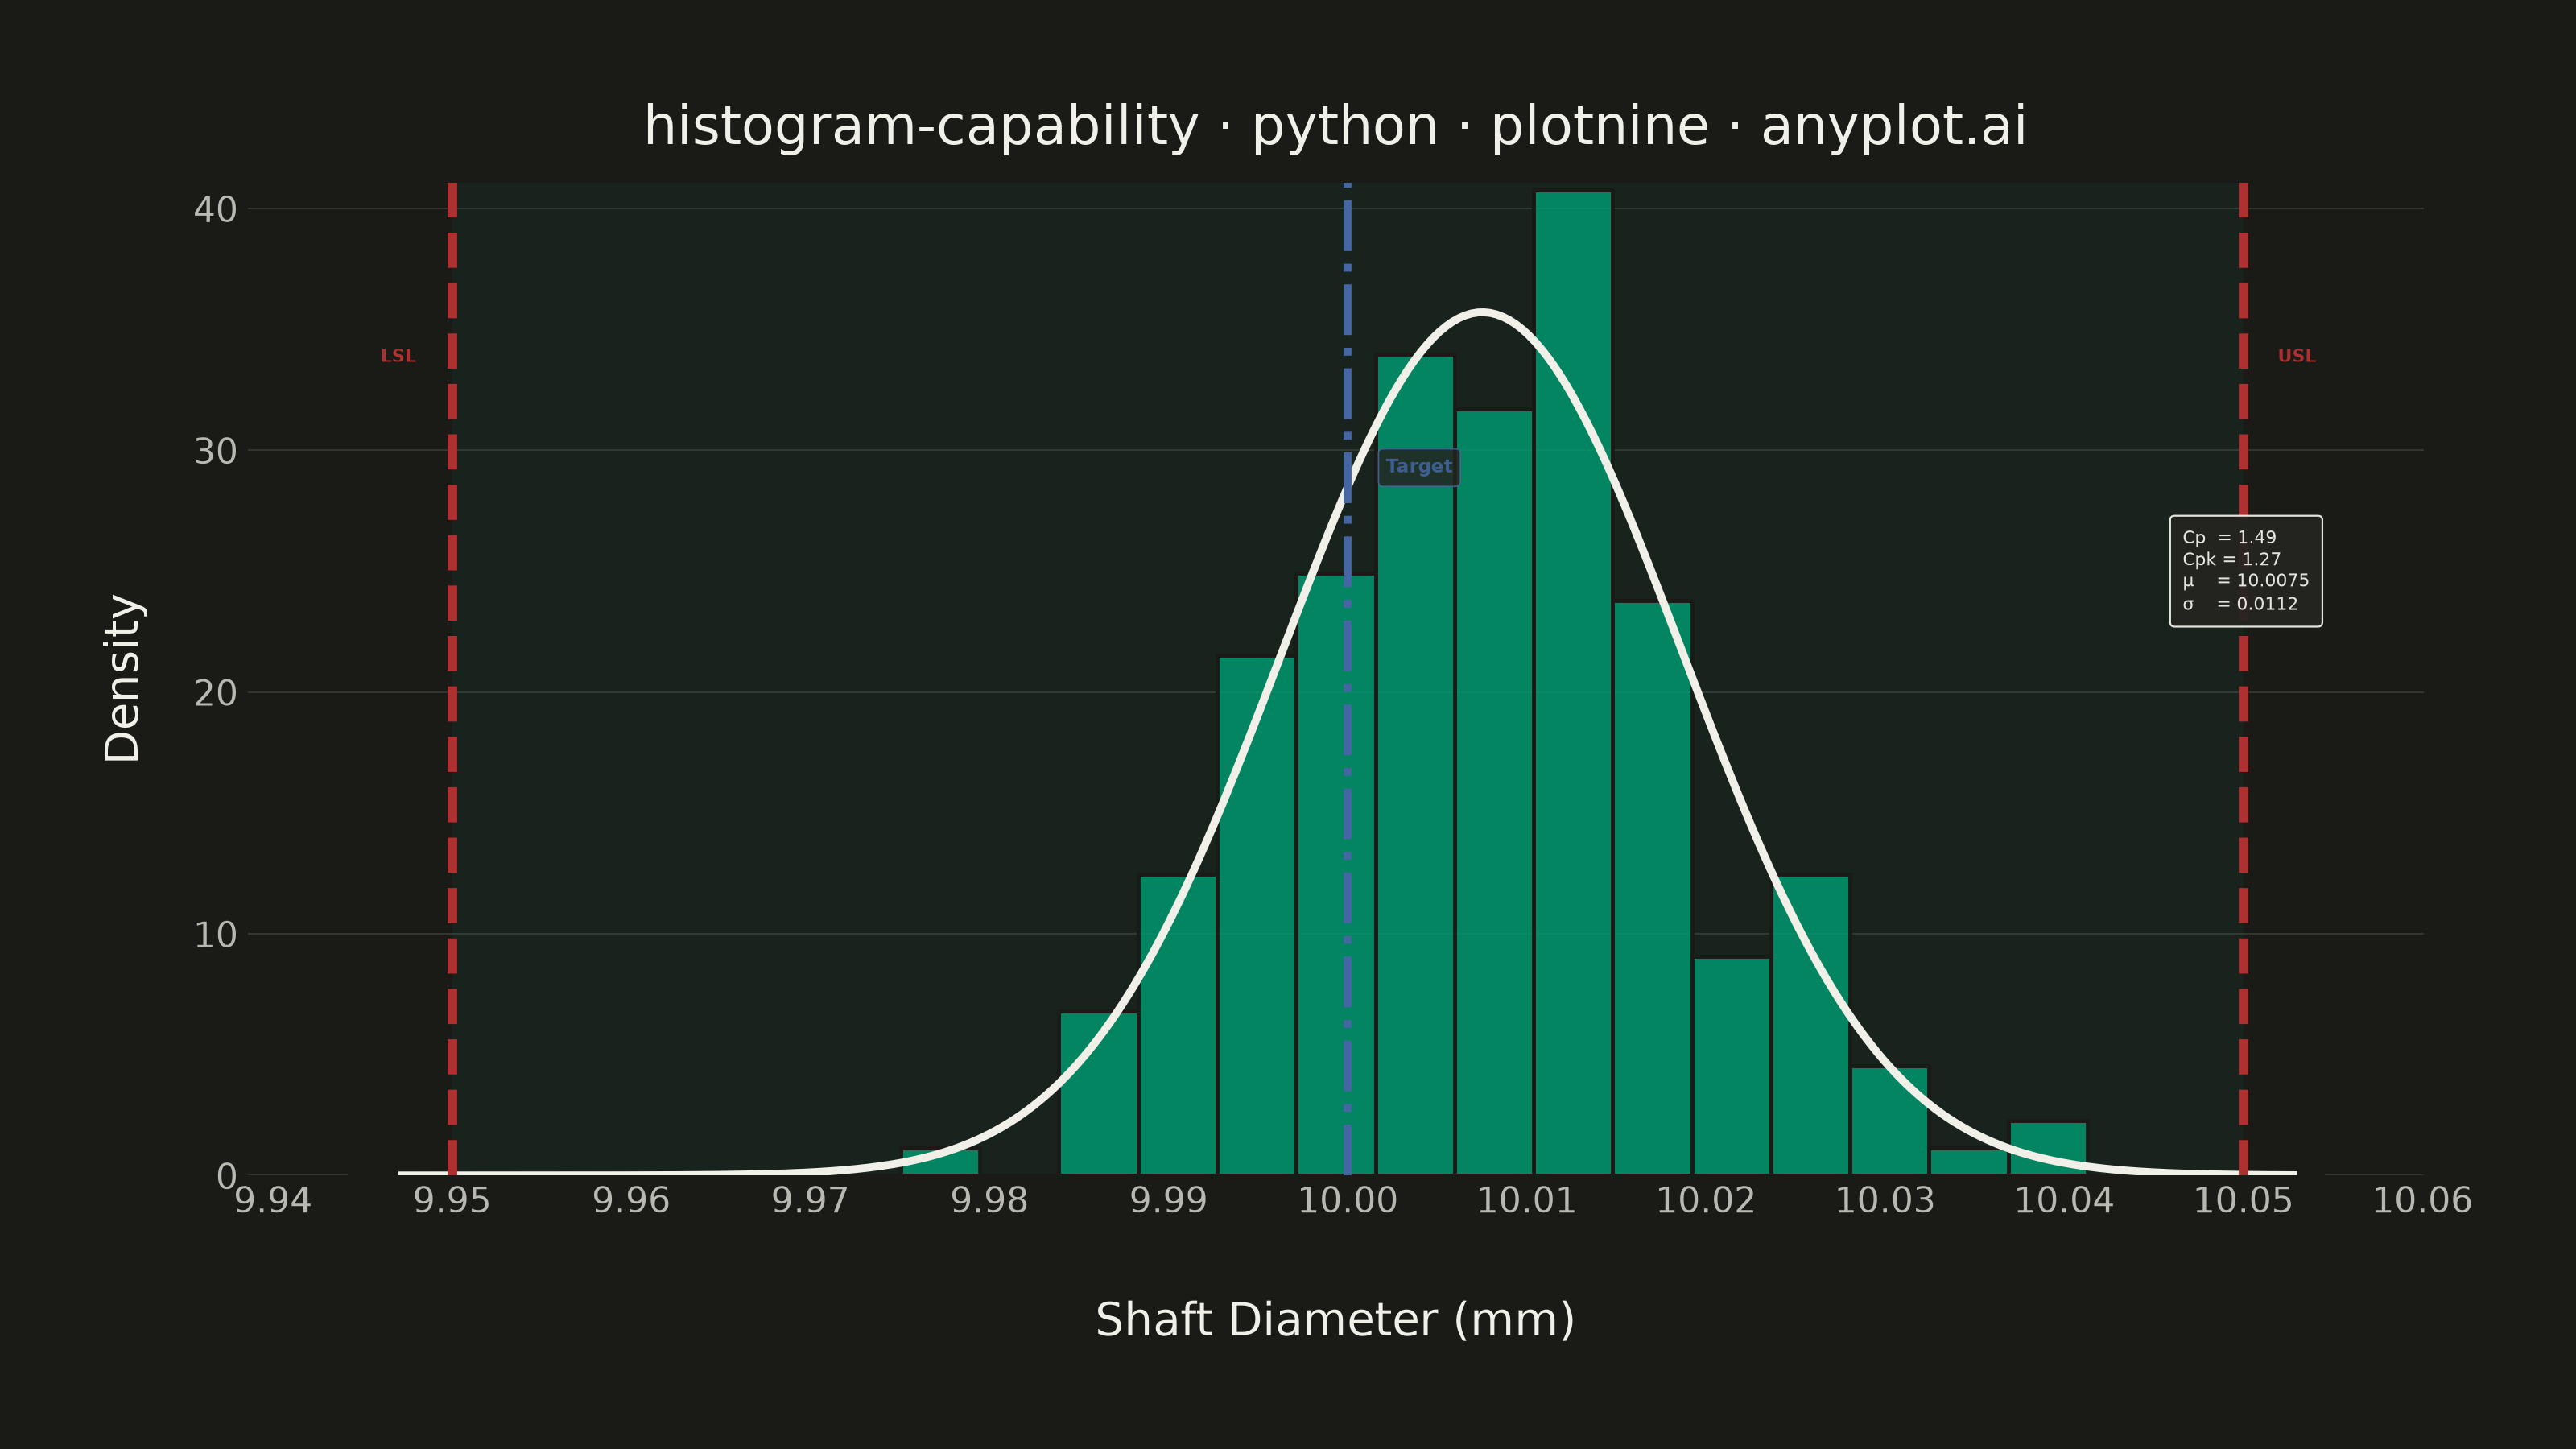Image resolution: width=2576 pixels, height=1449 pixels.
Task: Click the small bar near 9.98
Action: pos(940,1162)
